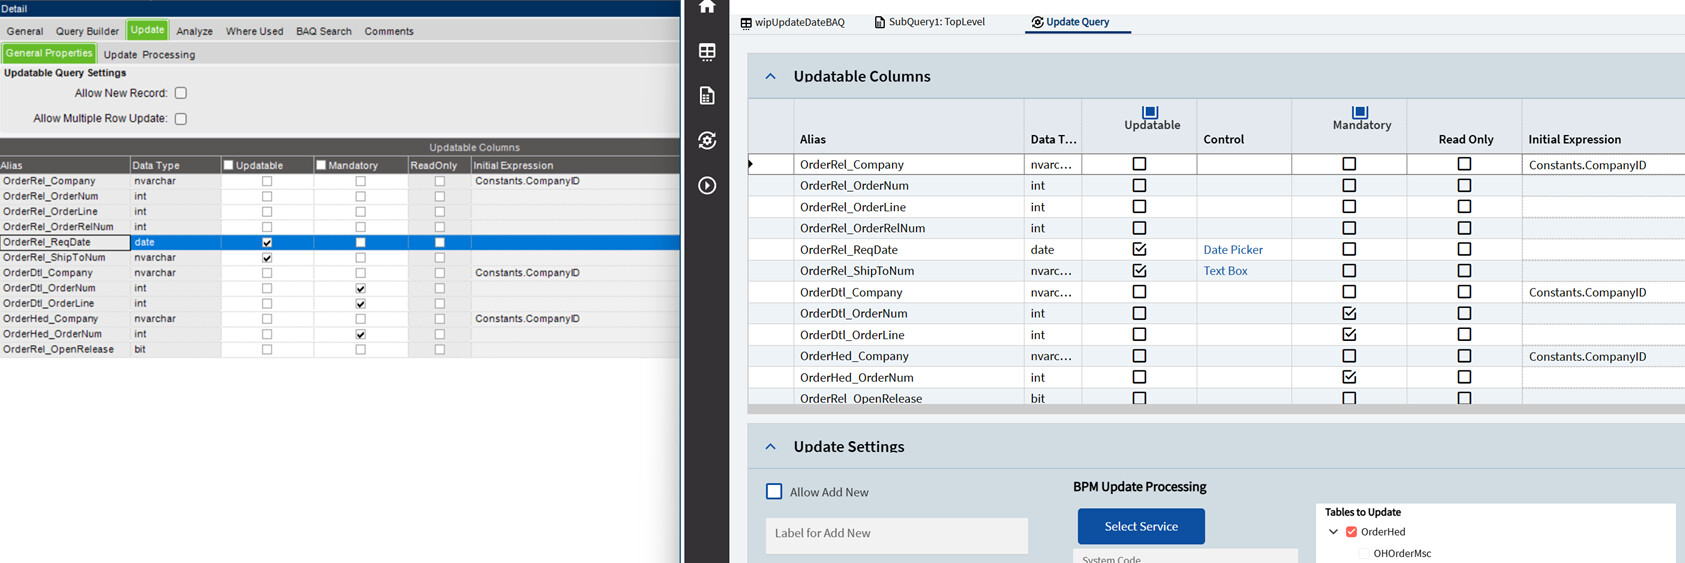Select OrderRel_OrderLine row in the left grid
This screenshot has height=563, width=1685.
(340, 212)
